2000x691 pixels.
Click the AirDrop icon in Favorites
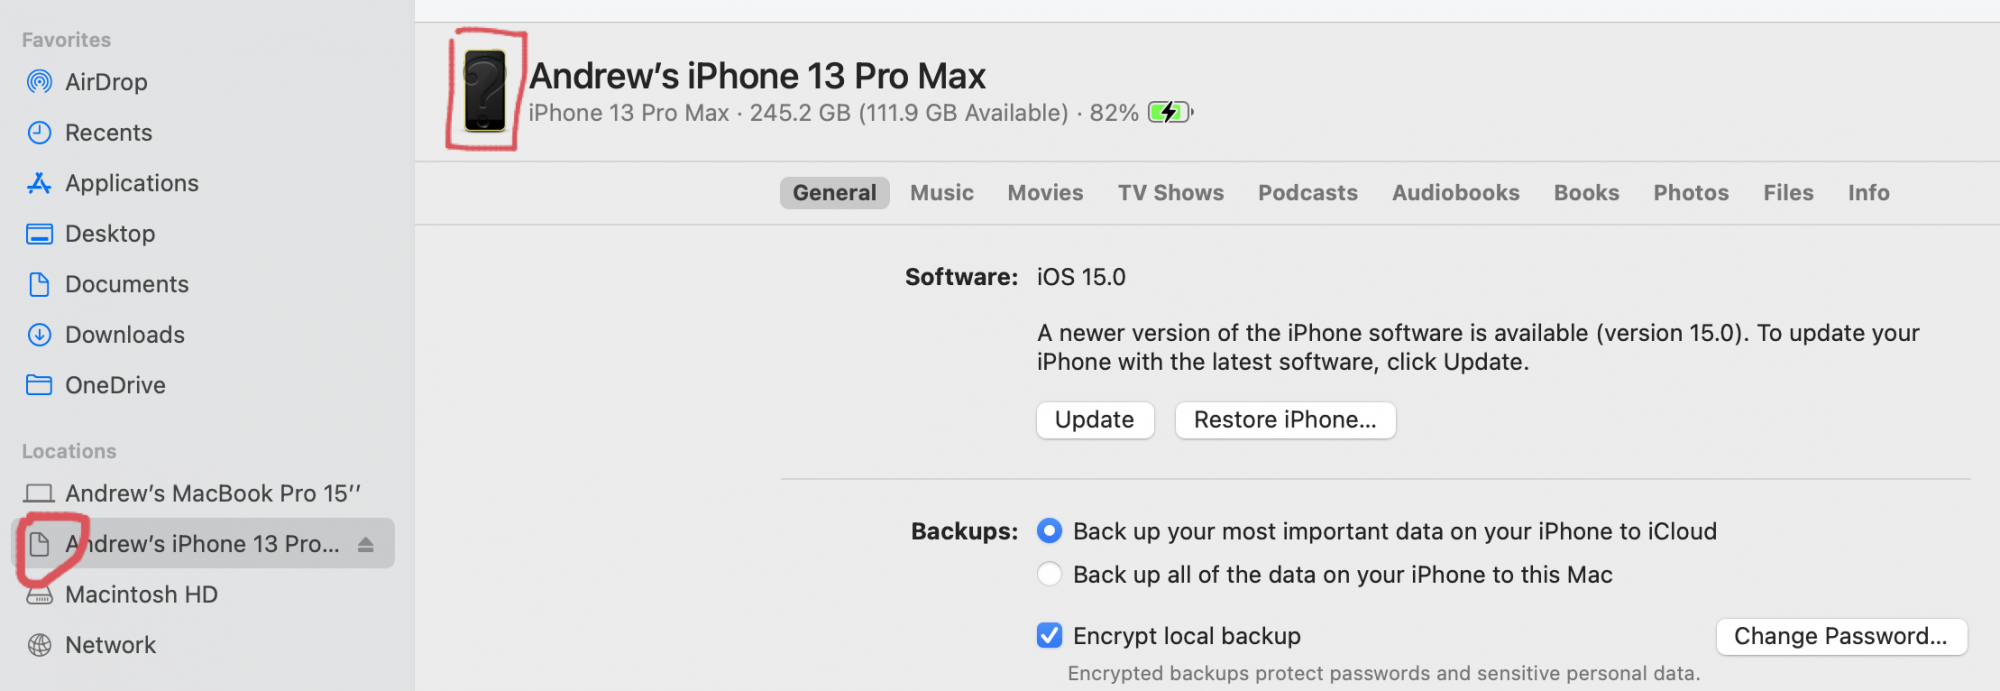[x=39, y=82]
